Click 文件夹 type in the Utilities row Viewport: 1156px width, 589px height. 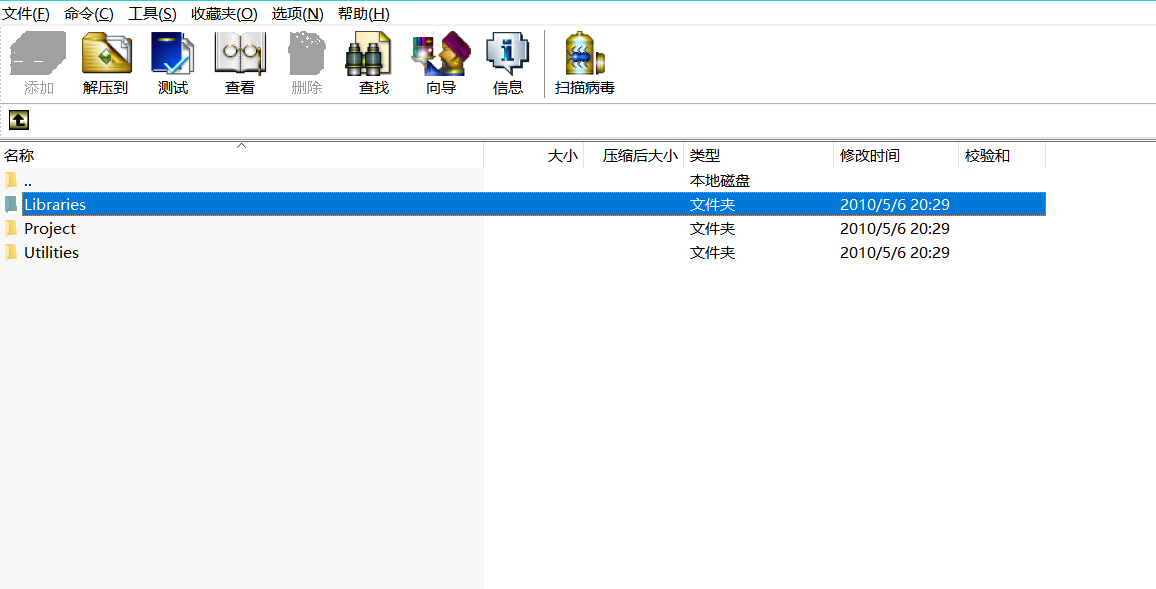tap(712, 252)
